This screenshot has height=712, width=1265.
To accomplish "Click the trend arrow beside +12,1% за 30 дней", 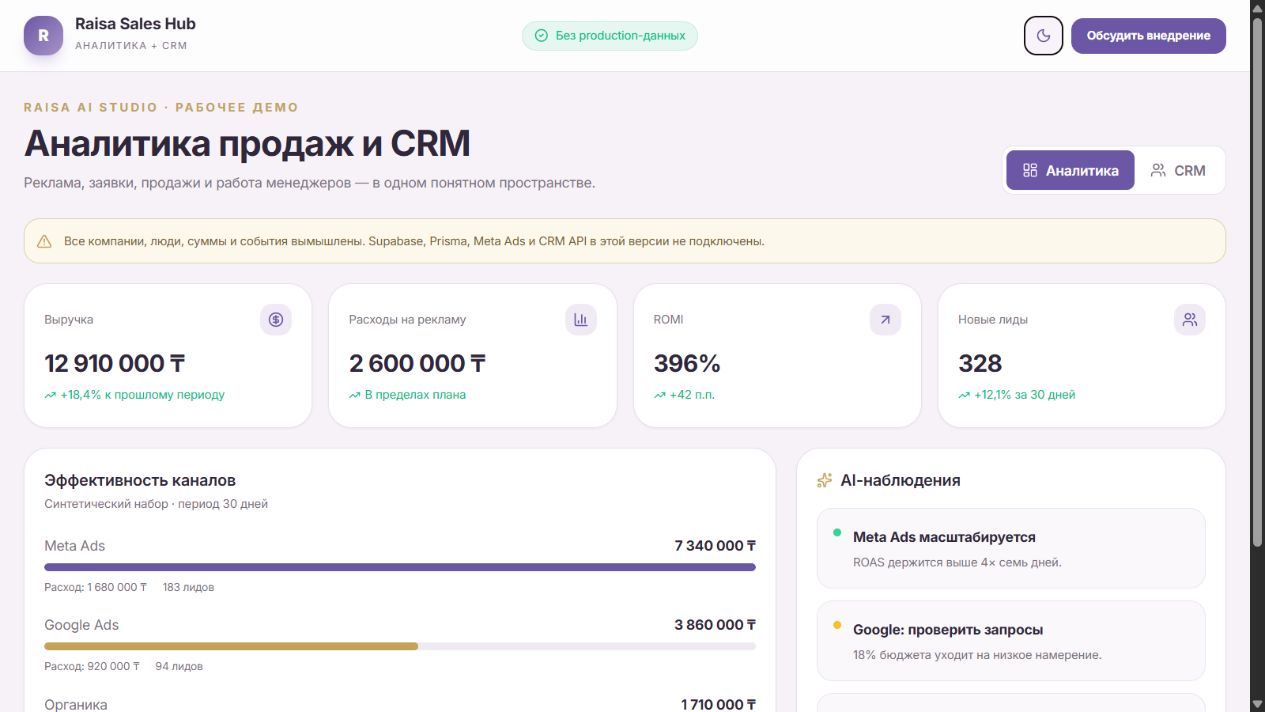I will click(x=964, y=395).
